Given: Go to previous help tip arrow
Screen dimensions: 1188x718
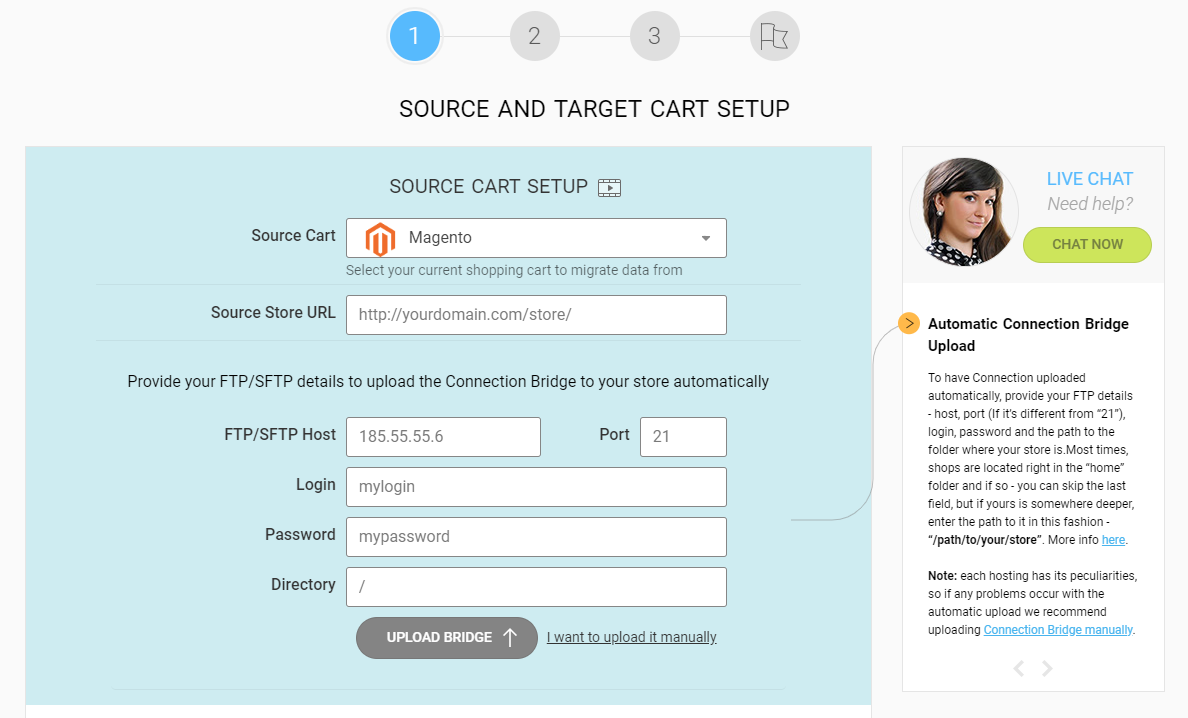Looking at the screenshot, I should click(x=1019, y=668).
